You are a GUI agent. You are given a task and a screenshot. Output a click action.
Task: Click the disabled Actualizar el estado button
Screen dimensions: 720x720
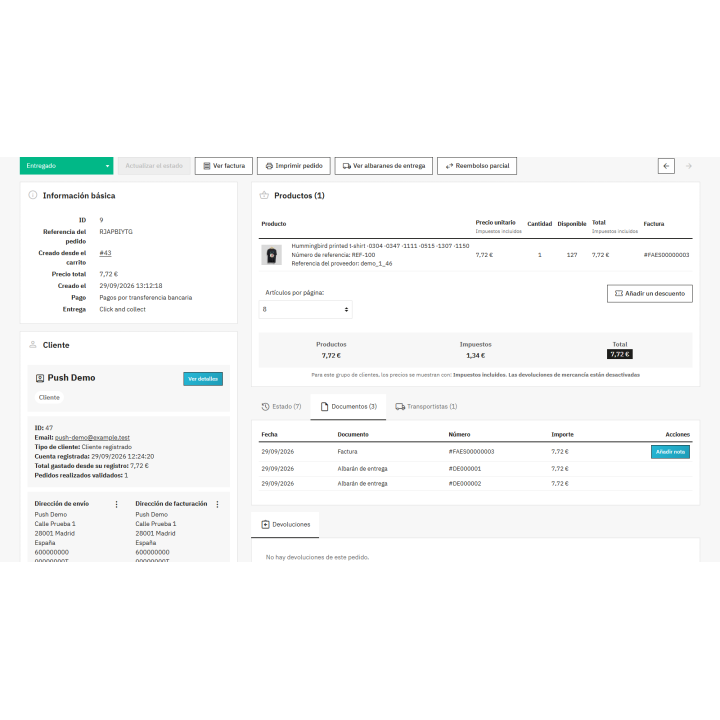154,166
